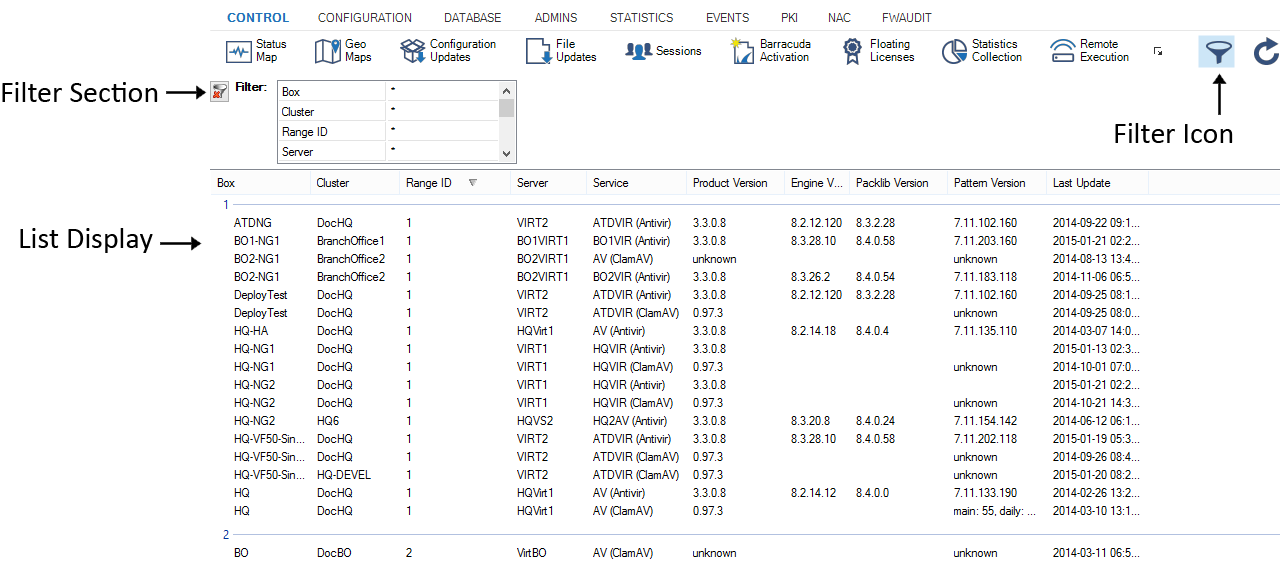Viewport: 1282px width, 570px height.
Task: Click pattern version 7.11.133.190 cell
Action: (x=985, y=493)
